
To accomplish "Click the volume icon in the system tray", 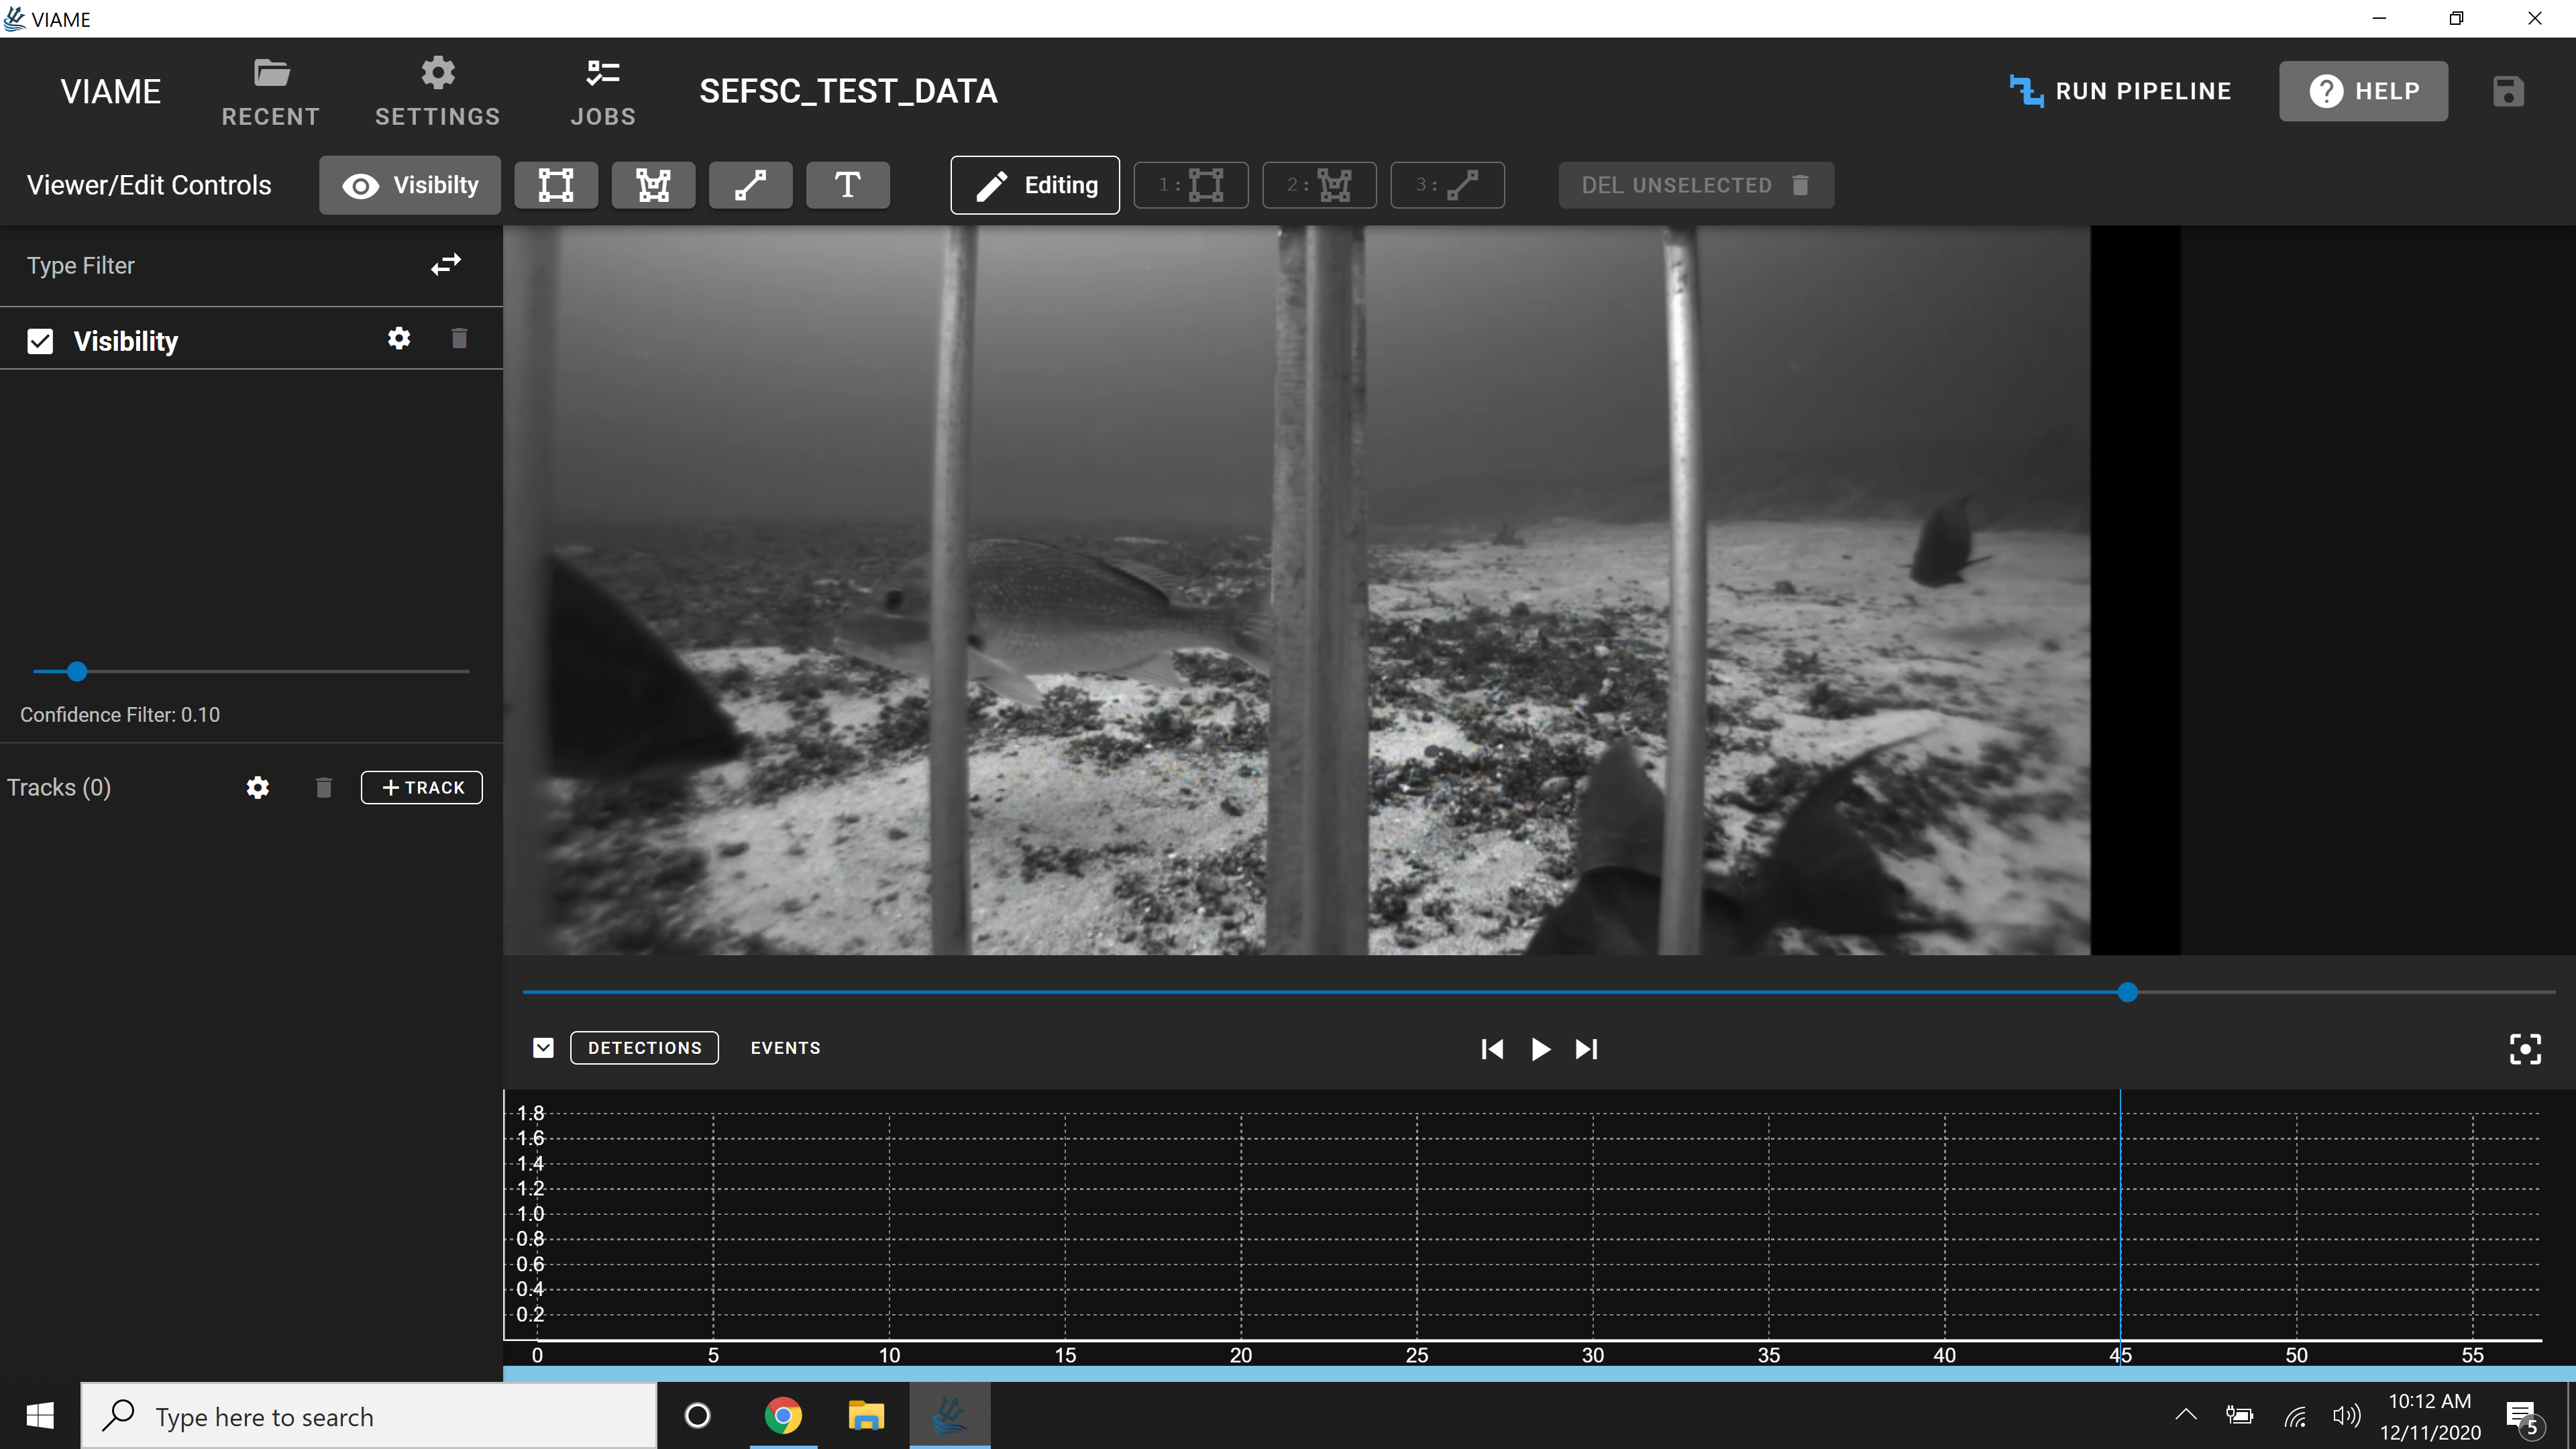I will [x=2345, y=1416].
